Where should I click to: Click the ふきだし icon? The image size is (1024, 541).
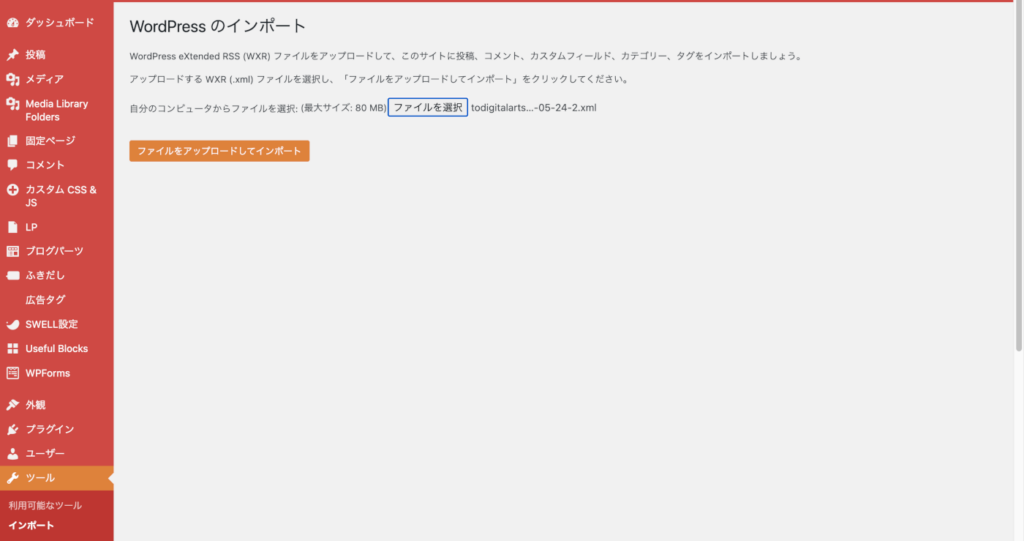(x=12, y=276)
